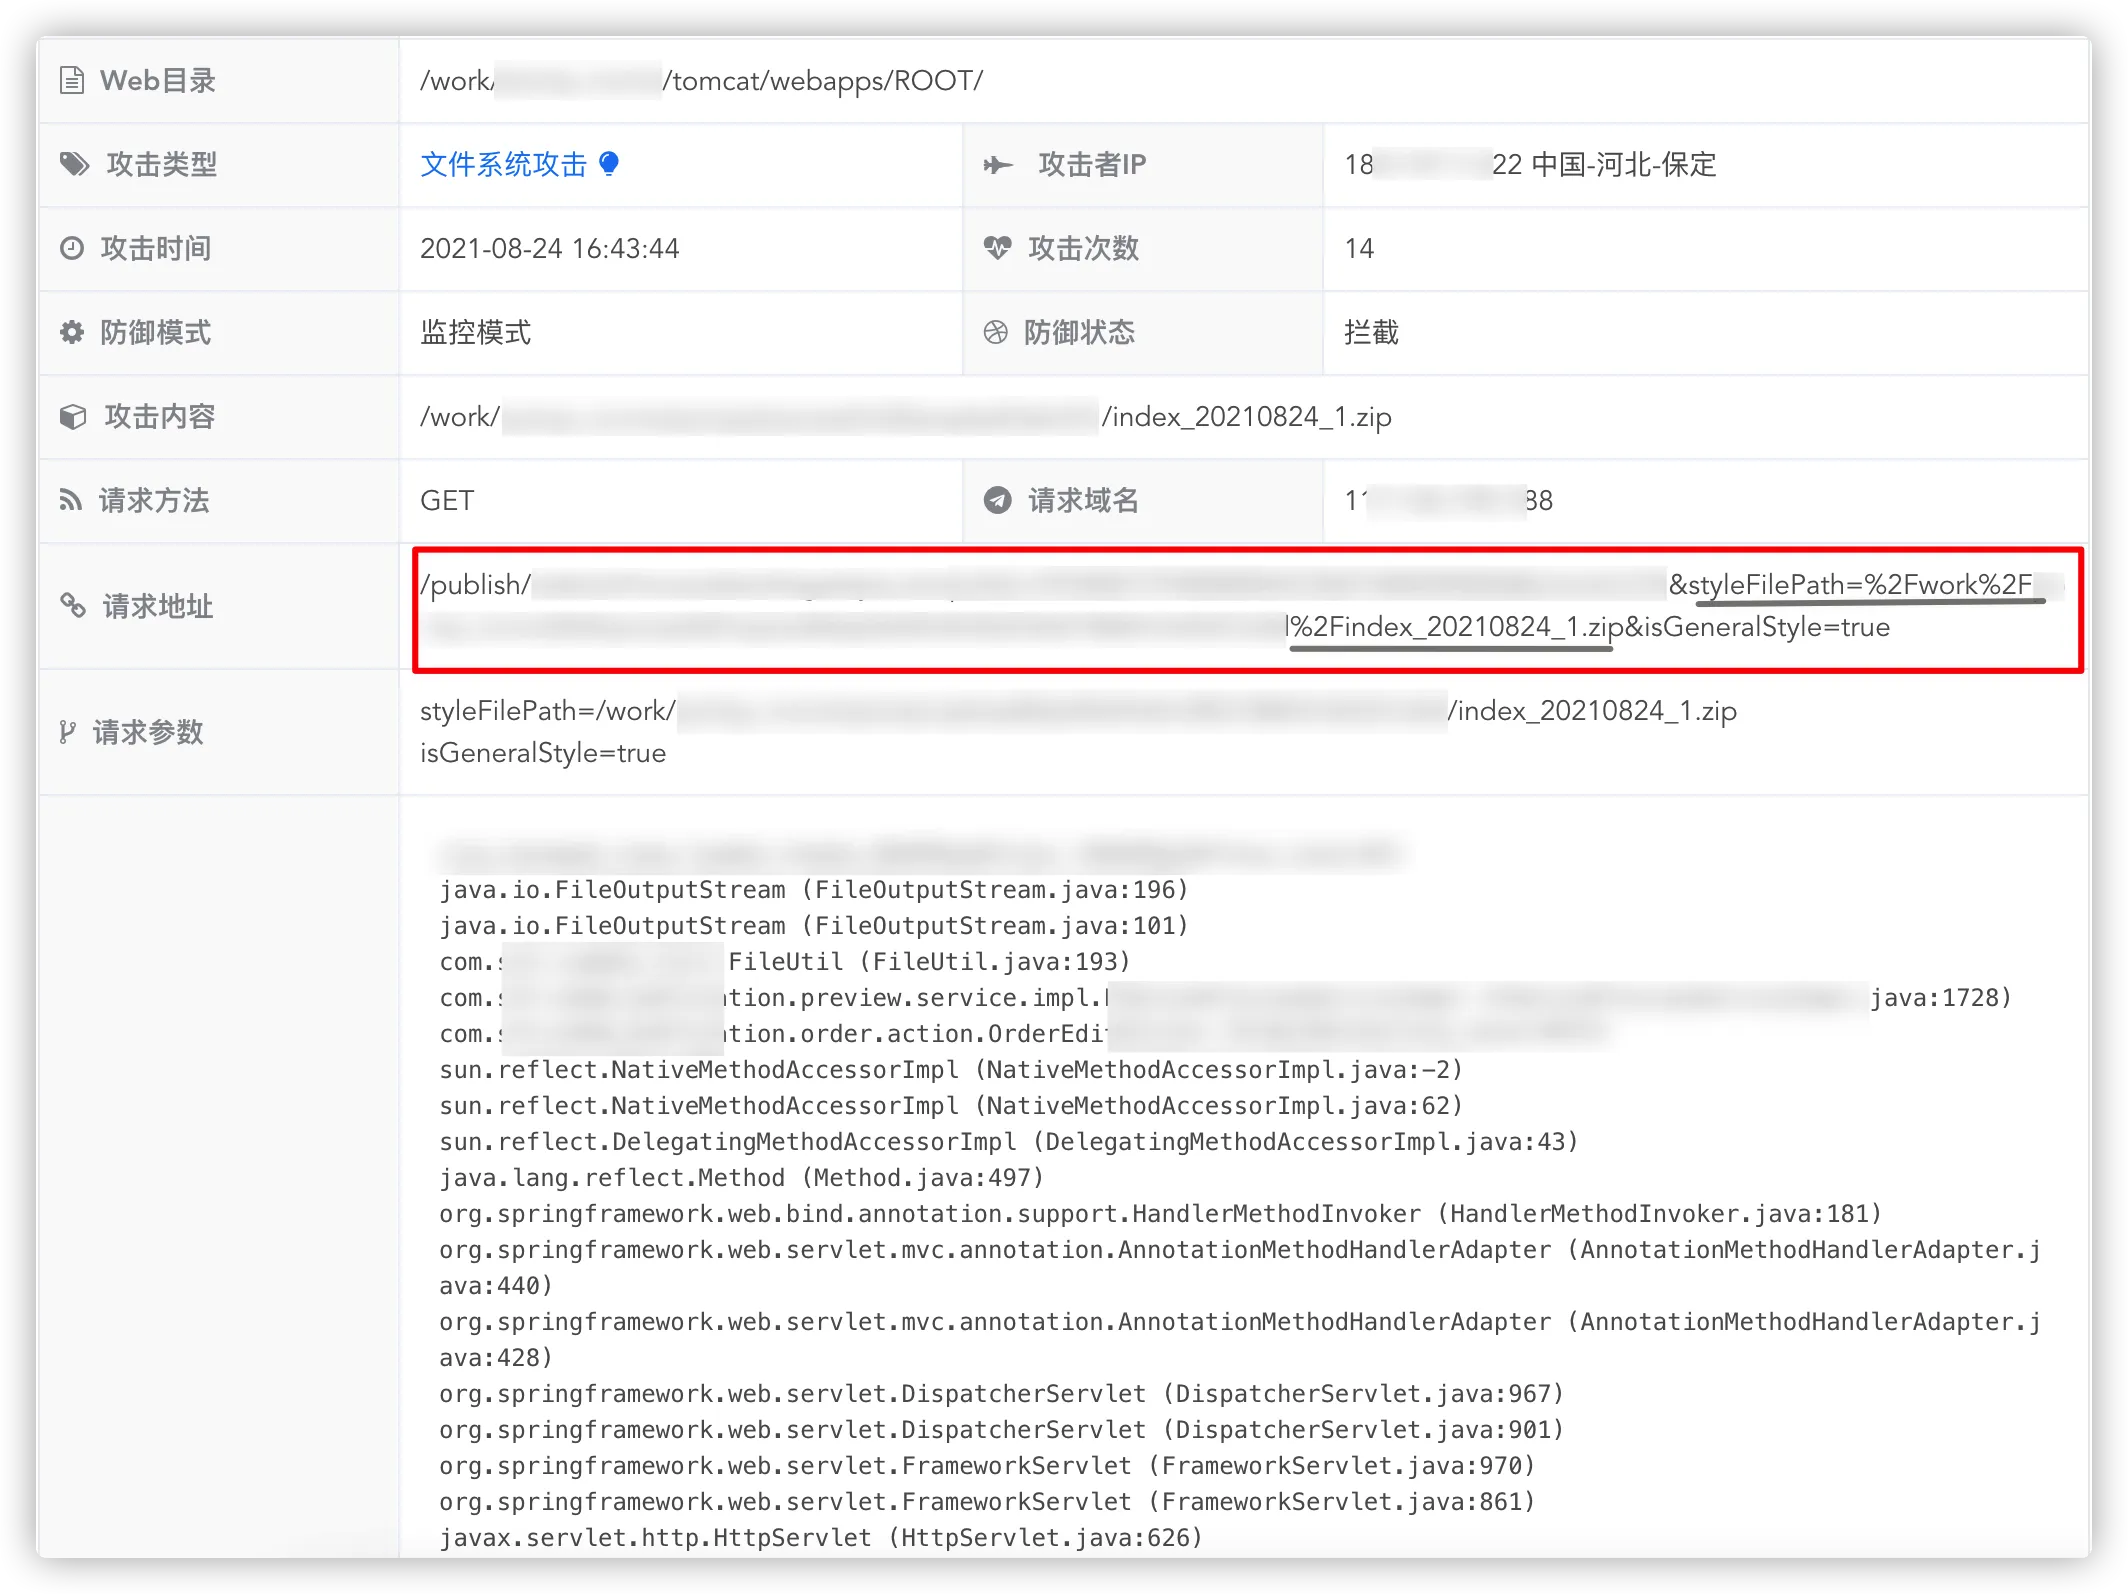Click the link icon beside 请求地址
Image resolution: width=2128 pixels, height=1594 pixels.
(x=73, y=606)
